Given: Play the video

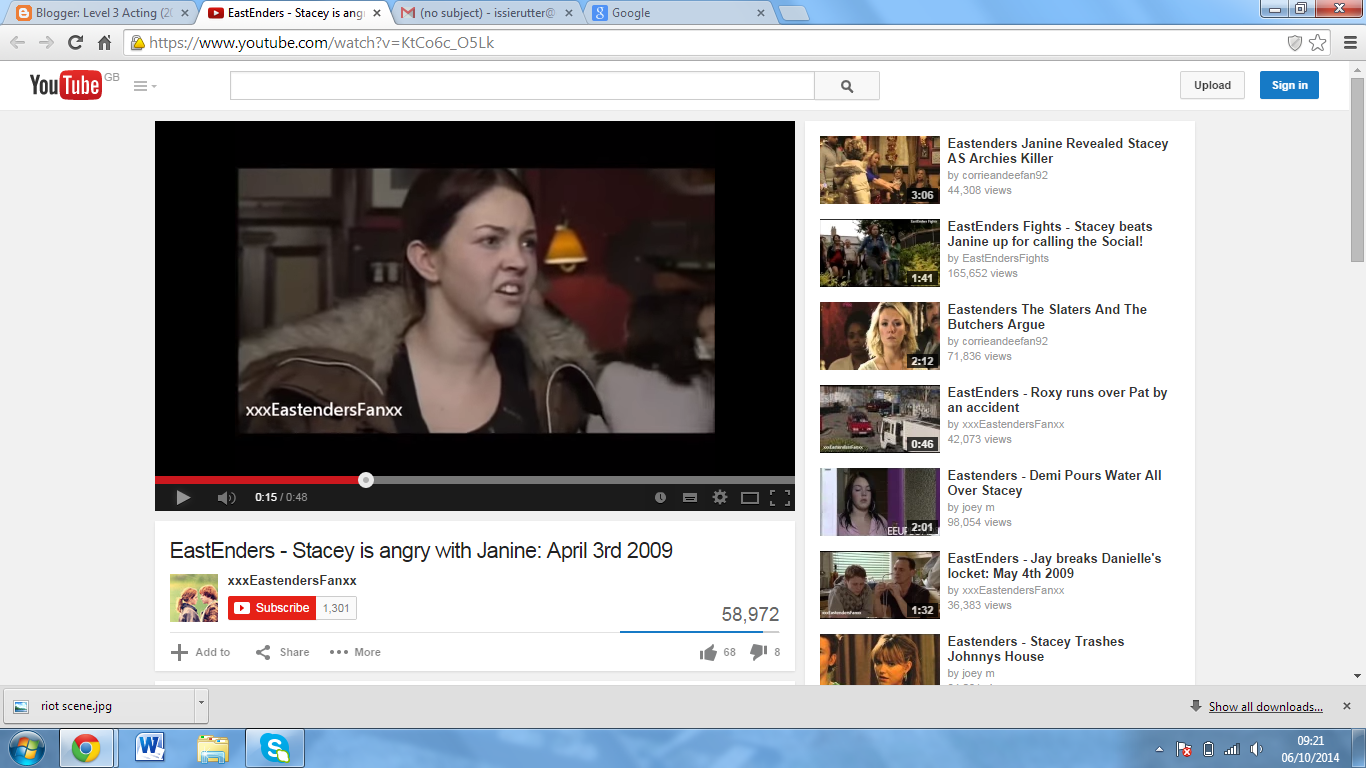Looking at the screenshot, I should (x=183, y=497).
